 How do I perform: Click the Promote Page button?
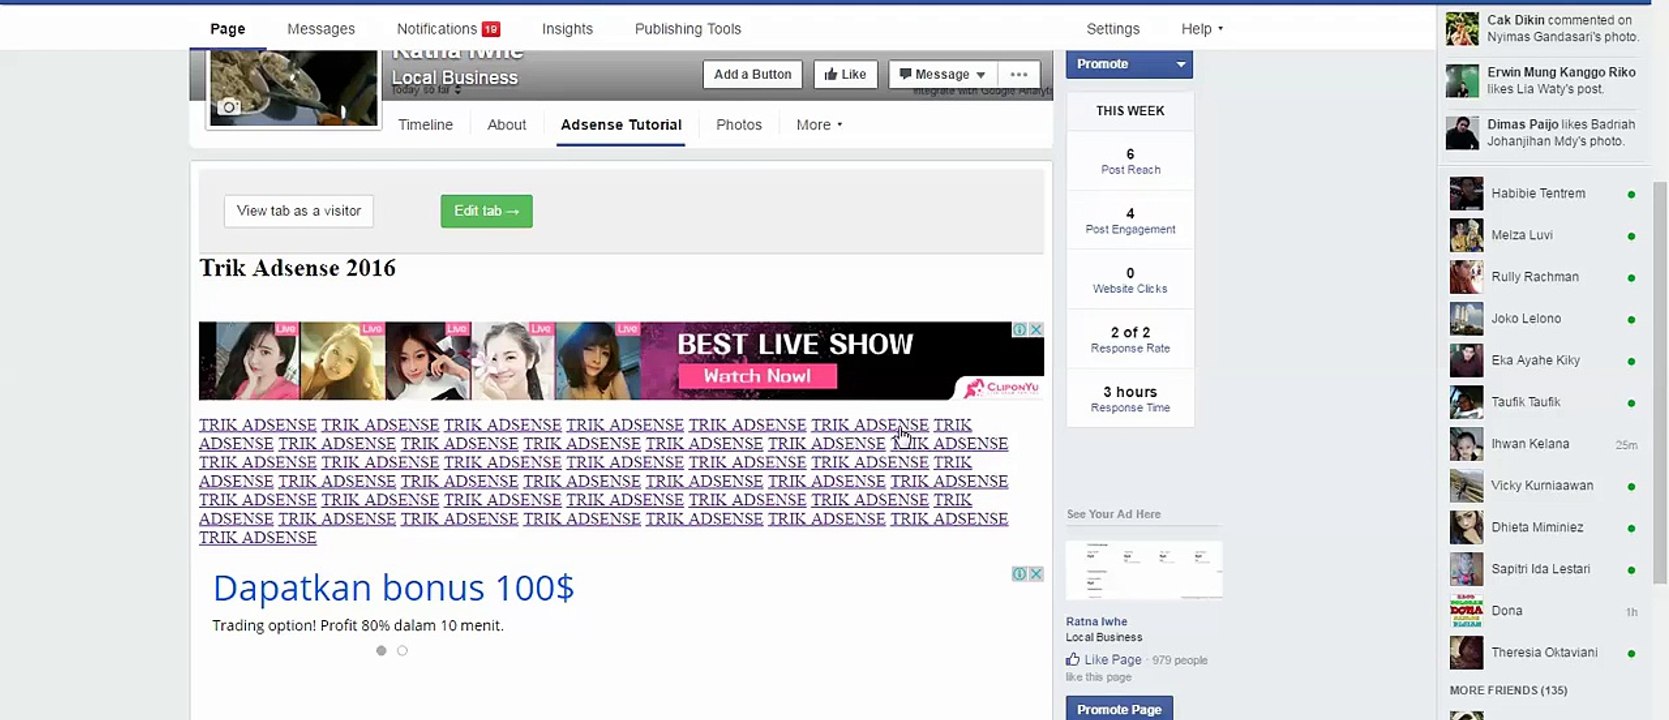(x=1119, y=709)
